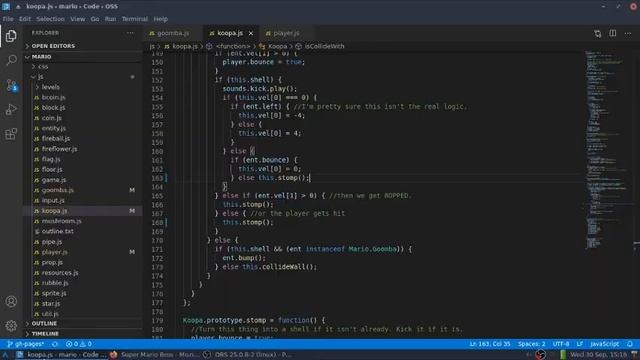
Task: Open the Terminal menu
Action: coord(135,19)
